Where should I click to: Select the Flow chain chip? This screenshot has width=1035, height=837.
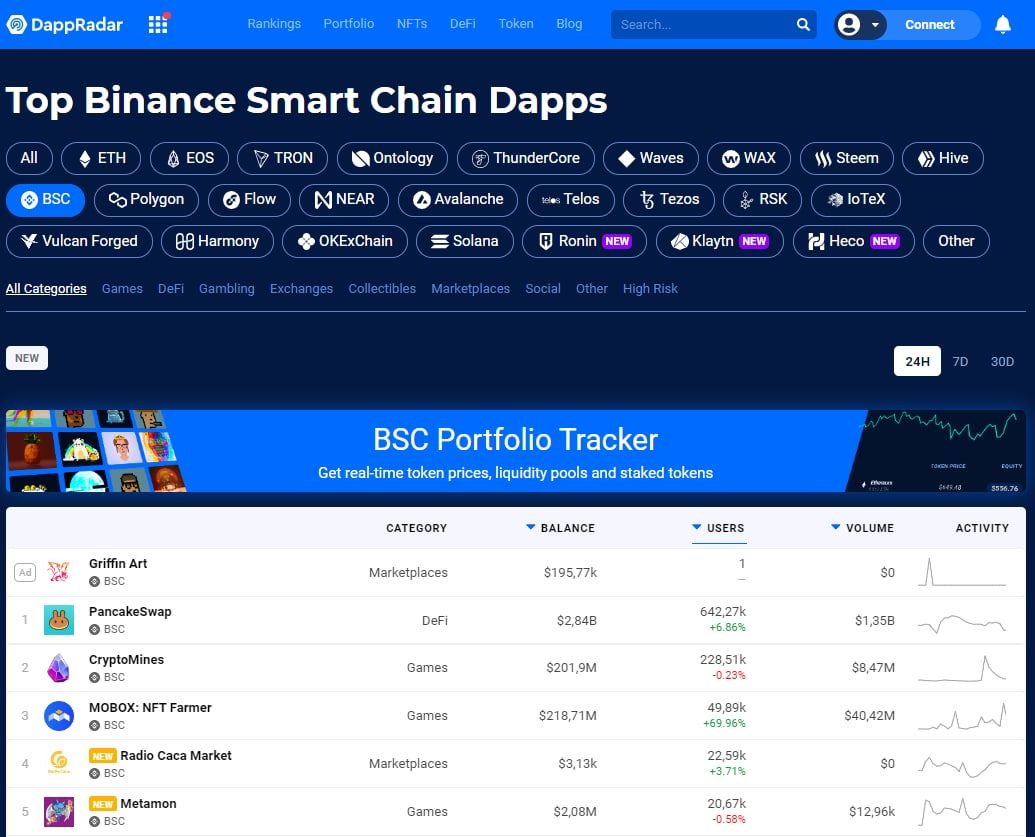click(249, 200)
